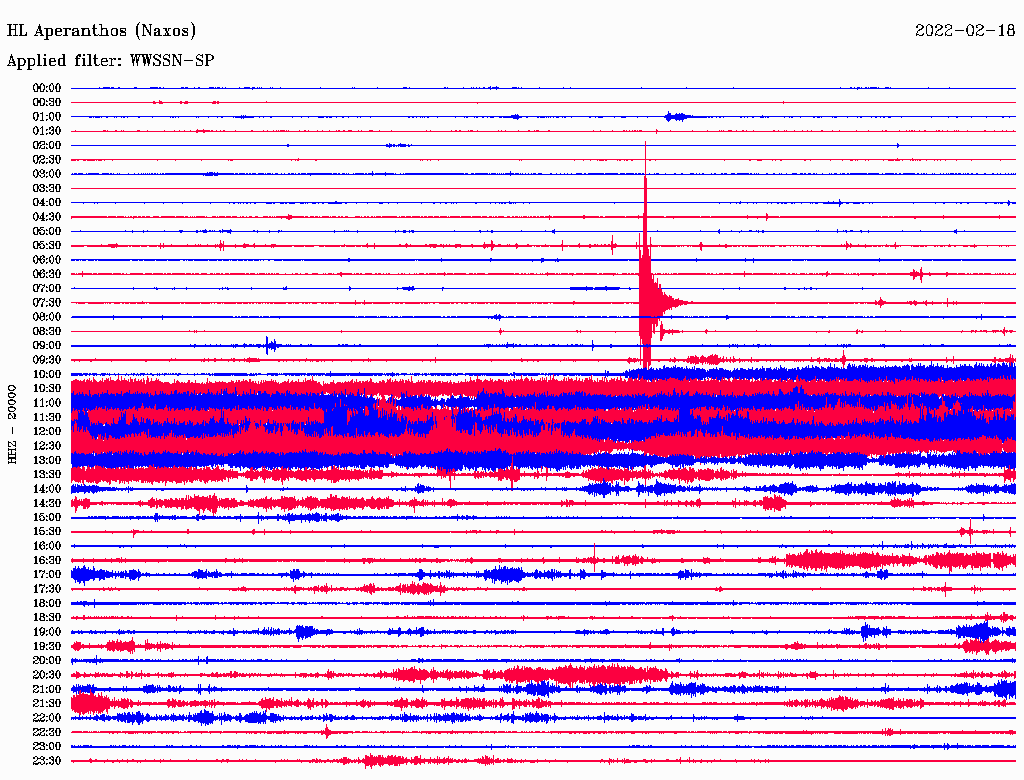Click the 12:00 time label
Screen dimensions: 1024x780
(47, 432)
